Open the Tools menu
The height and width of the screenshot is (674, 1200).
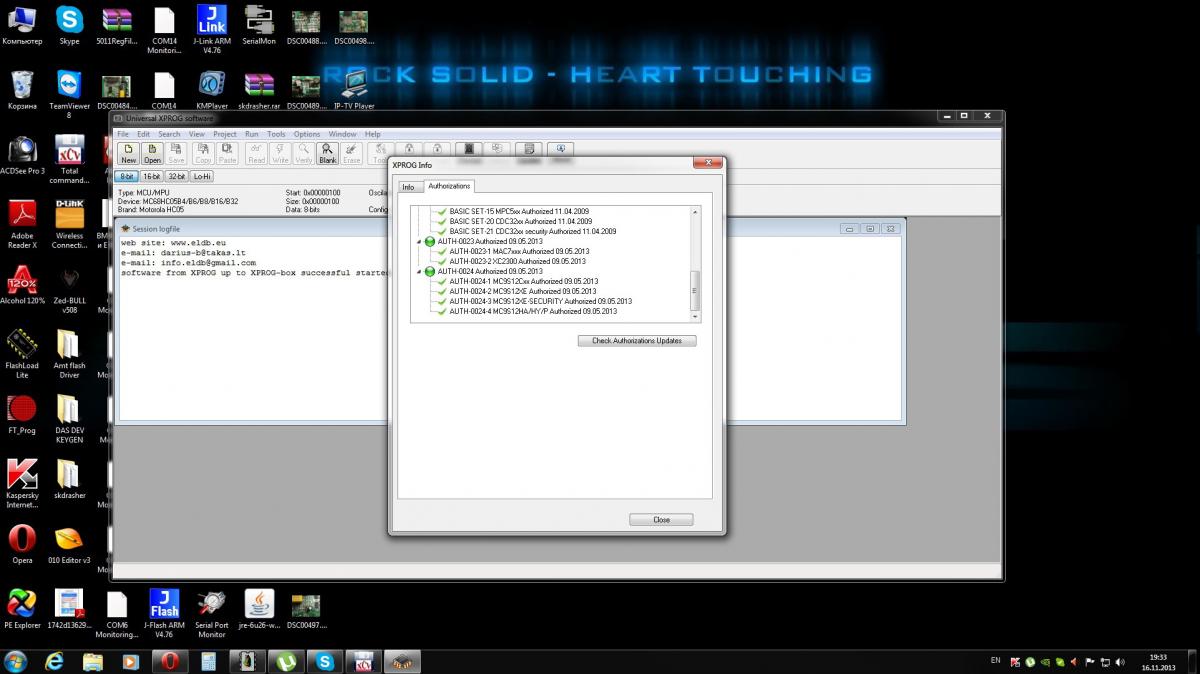coord(276,134)
